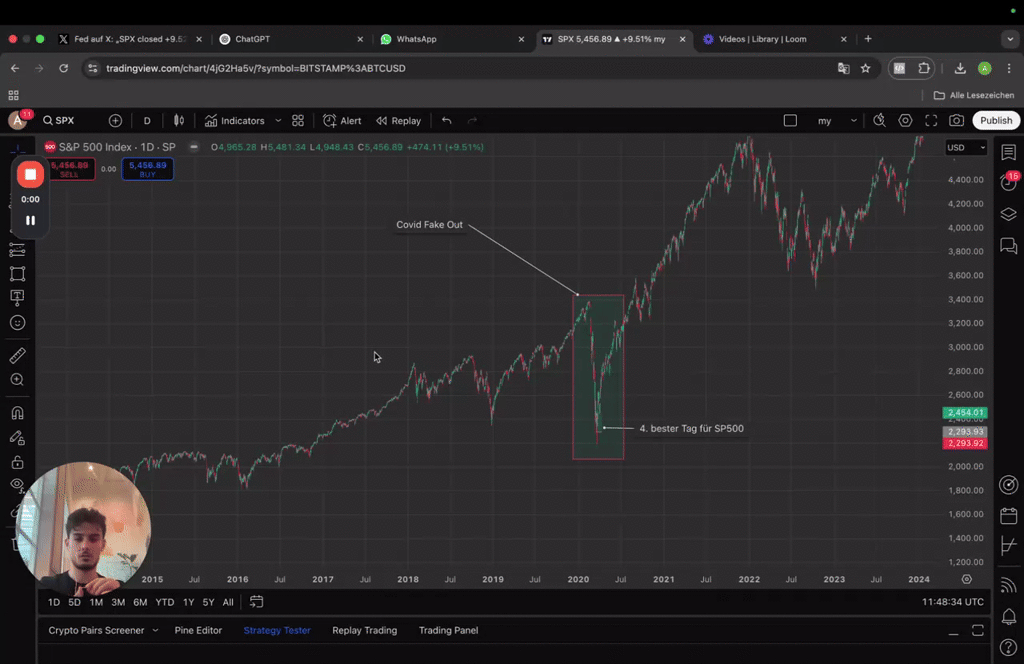Click the BUY price button
The height and width of the screenshot is (664, 1024).
(148, 169)
